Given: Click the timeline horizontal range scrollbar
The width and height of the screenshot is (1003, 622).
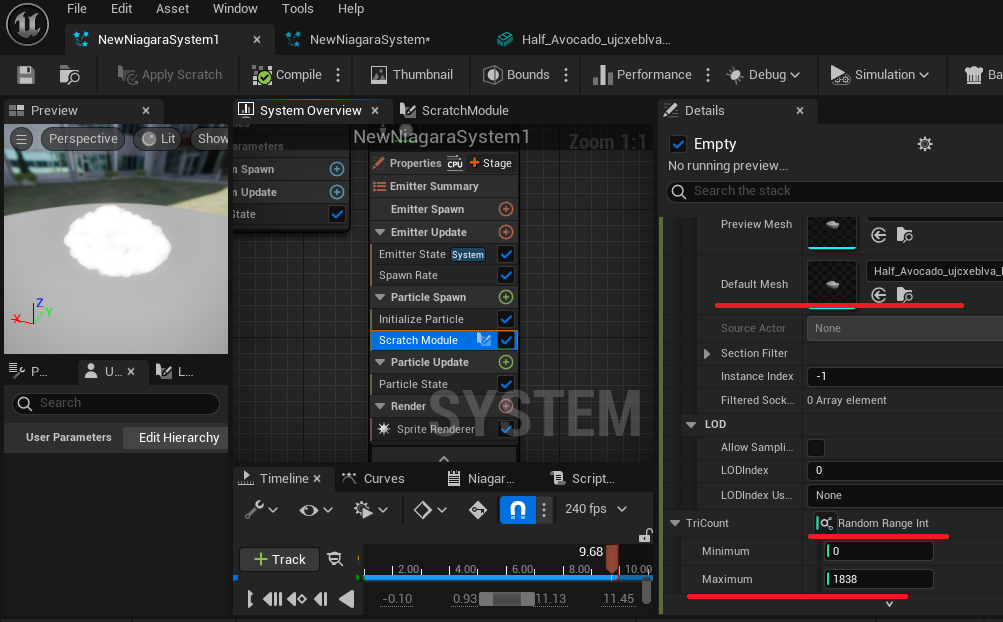Looking at the screenshot, I should (x=507, y=599).
